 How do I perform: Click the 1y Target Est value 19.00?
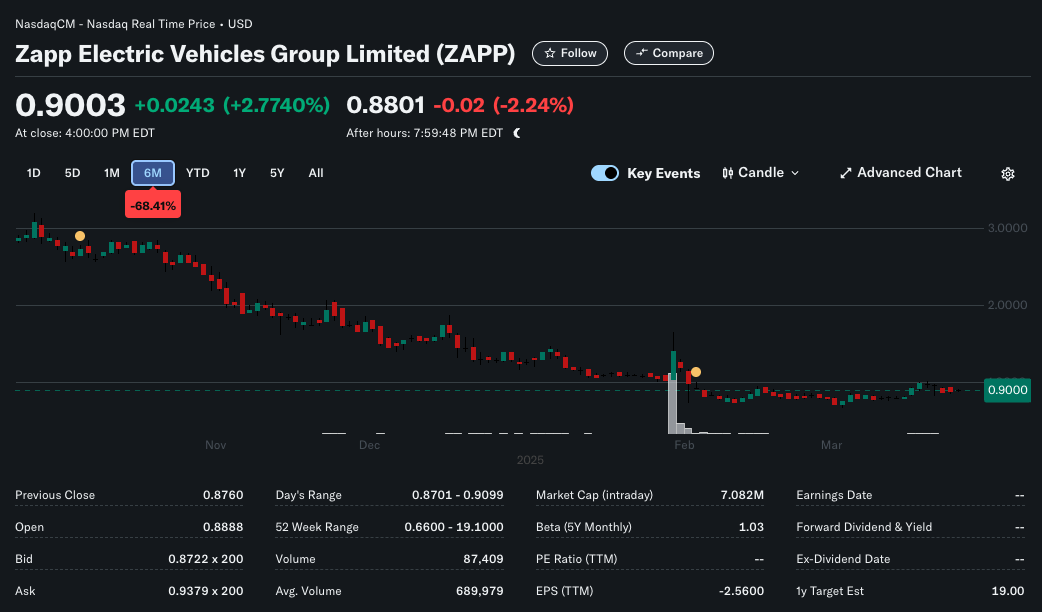[x=1007, y=591]
